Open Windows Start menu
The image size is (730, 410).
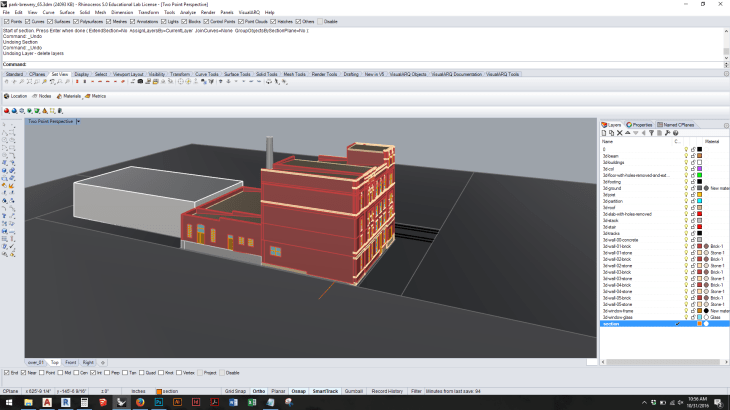pos(8,402)
